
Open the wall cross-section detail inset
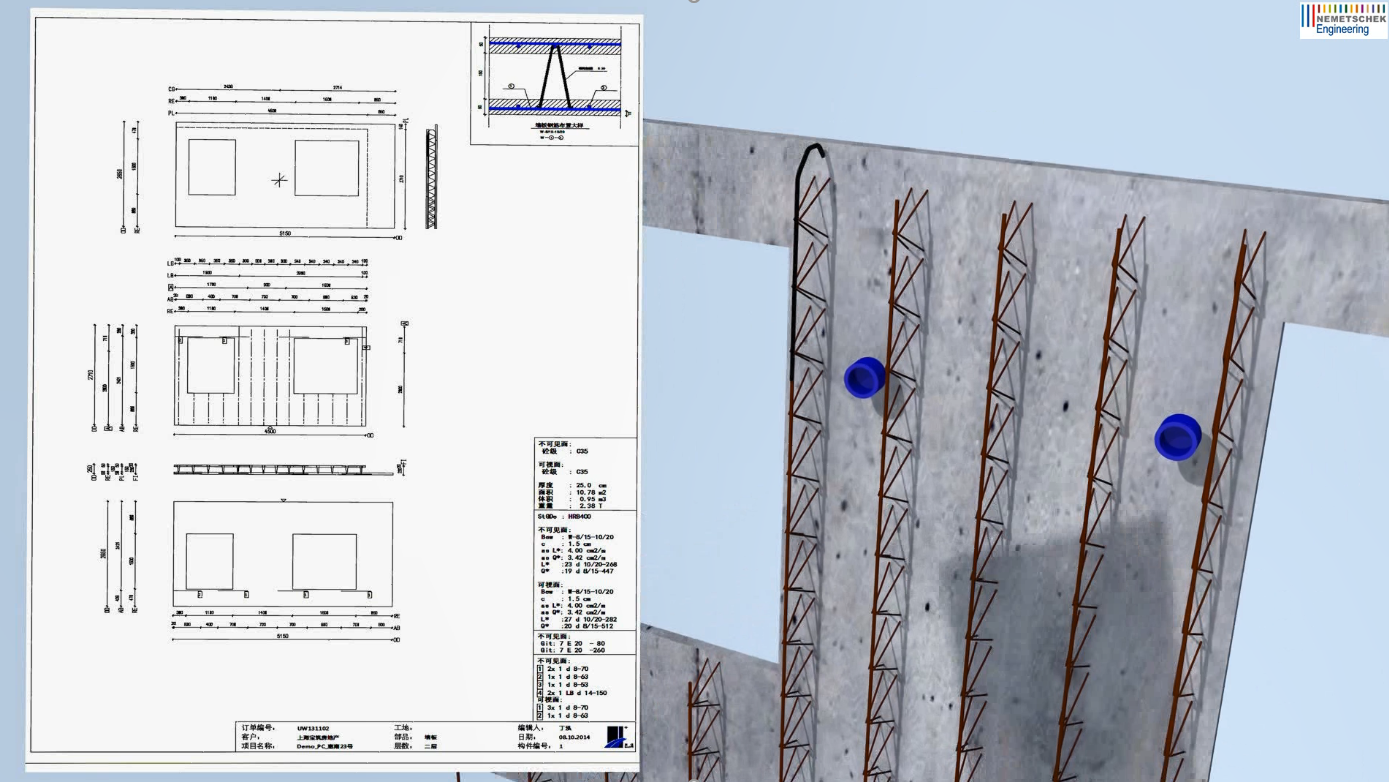tap(553, 84)
